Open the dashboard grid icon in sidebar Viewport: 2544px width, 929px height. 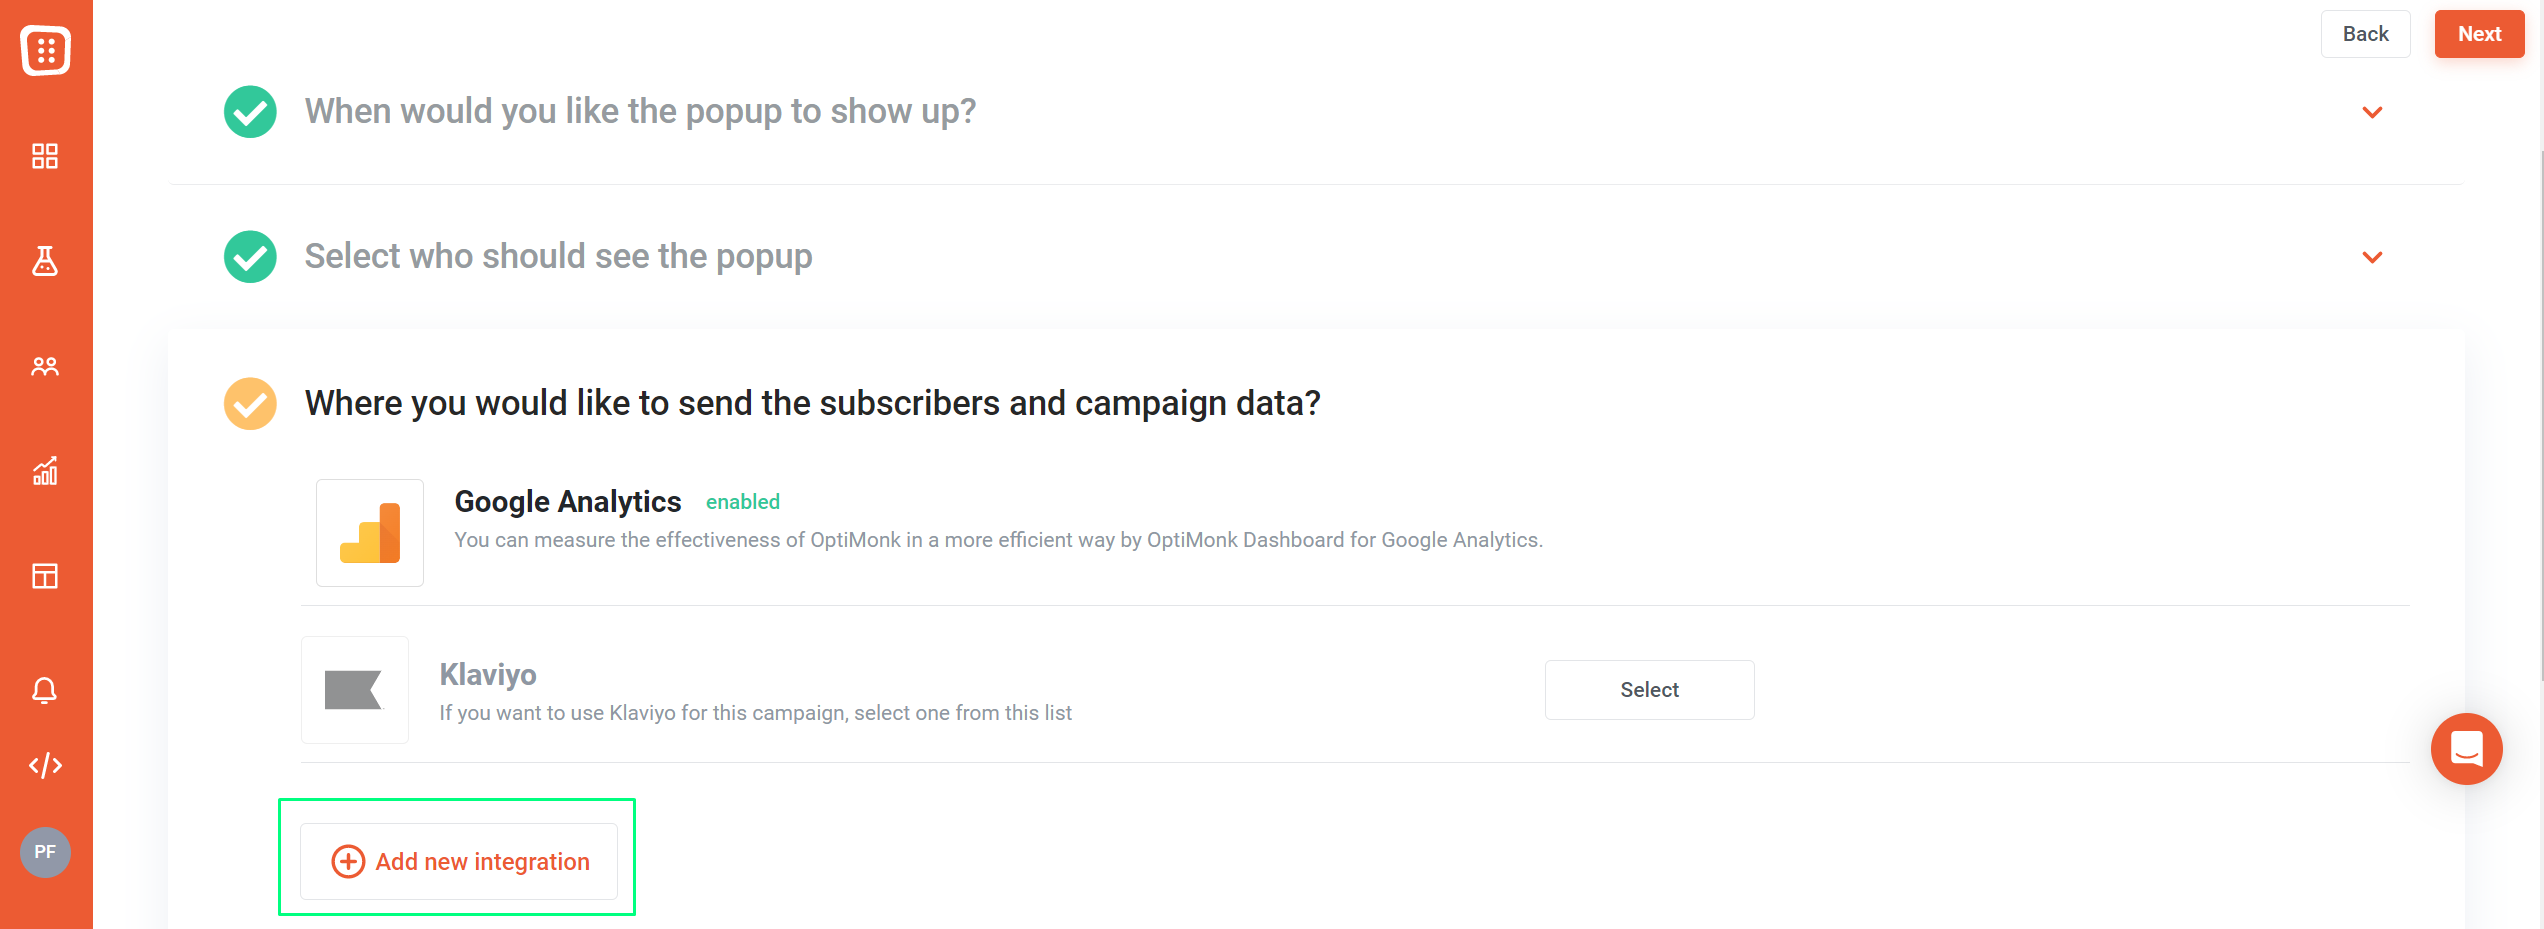click(45, 156)
